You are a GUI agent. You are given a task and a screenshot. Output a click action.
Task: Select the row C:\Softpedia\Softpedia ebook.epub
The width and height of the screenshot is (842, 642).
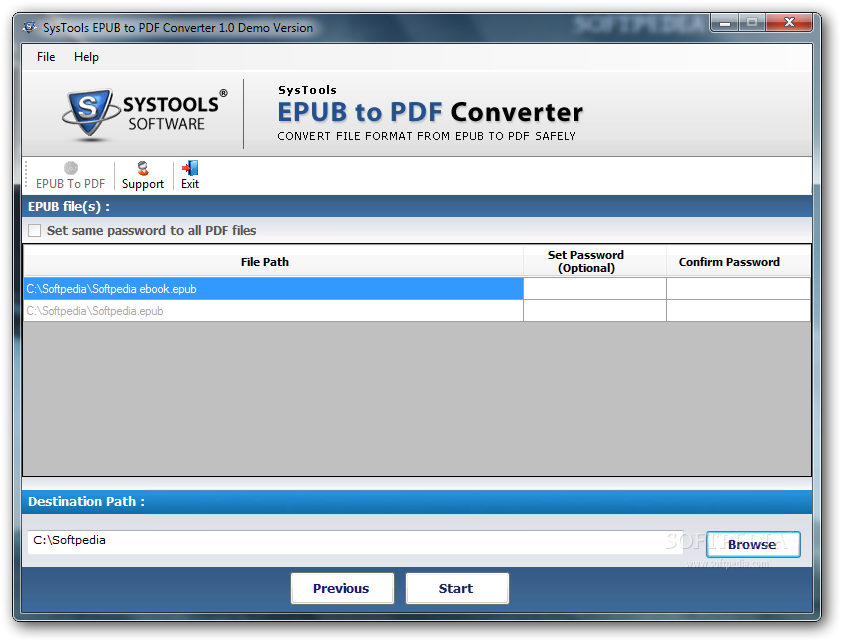[x=273, y=289]
